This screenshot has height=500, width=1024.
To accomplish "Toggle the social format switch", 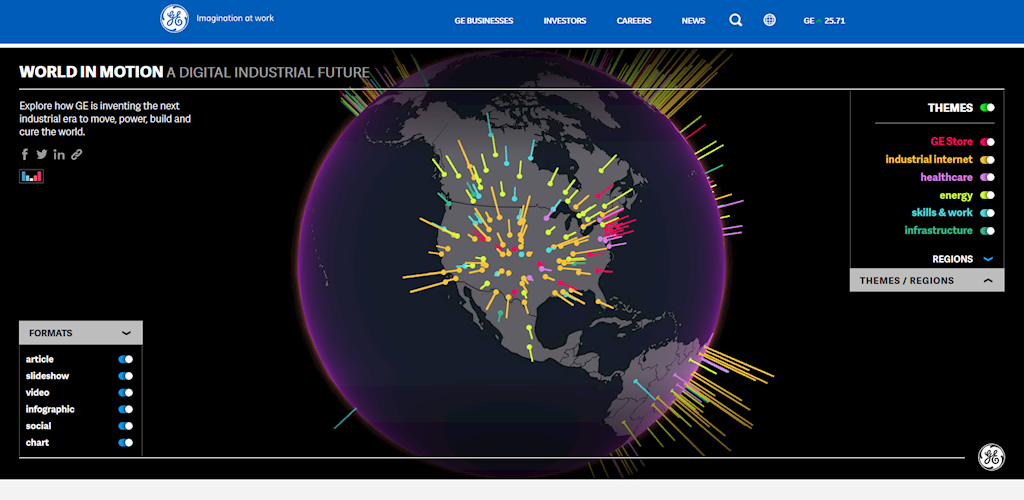I will (125, 426).
